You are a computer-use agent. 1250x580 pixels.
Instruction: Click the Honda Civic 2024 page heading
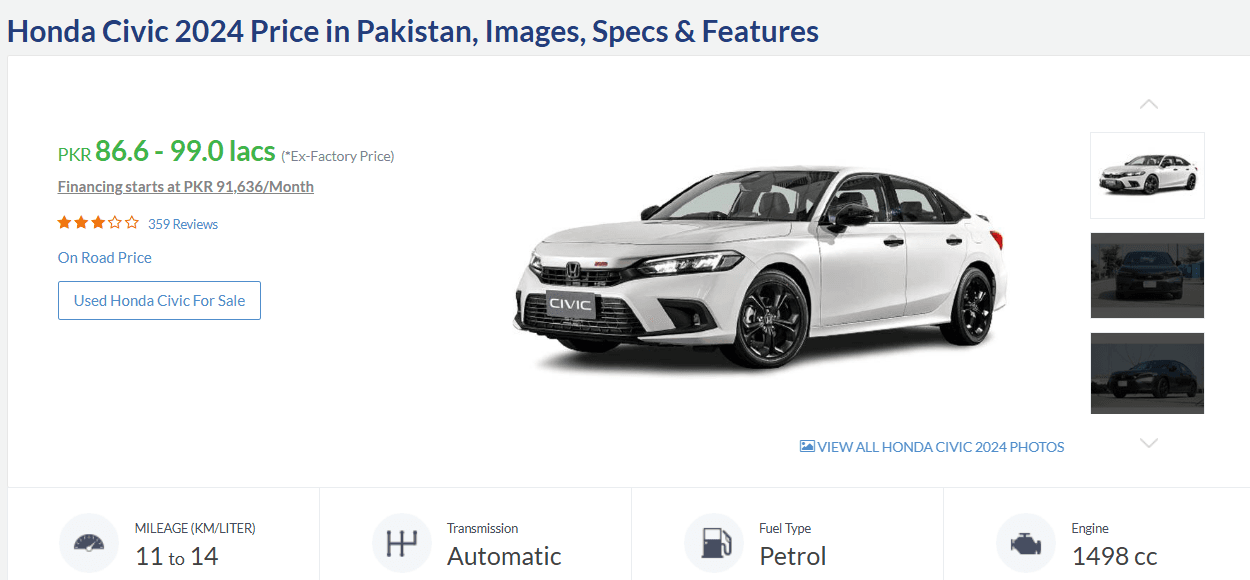[x=413, y=31]
